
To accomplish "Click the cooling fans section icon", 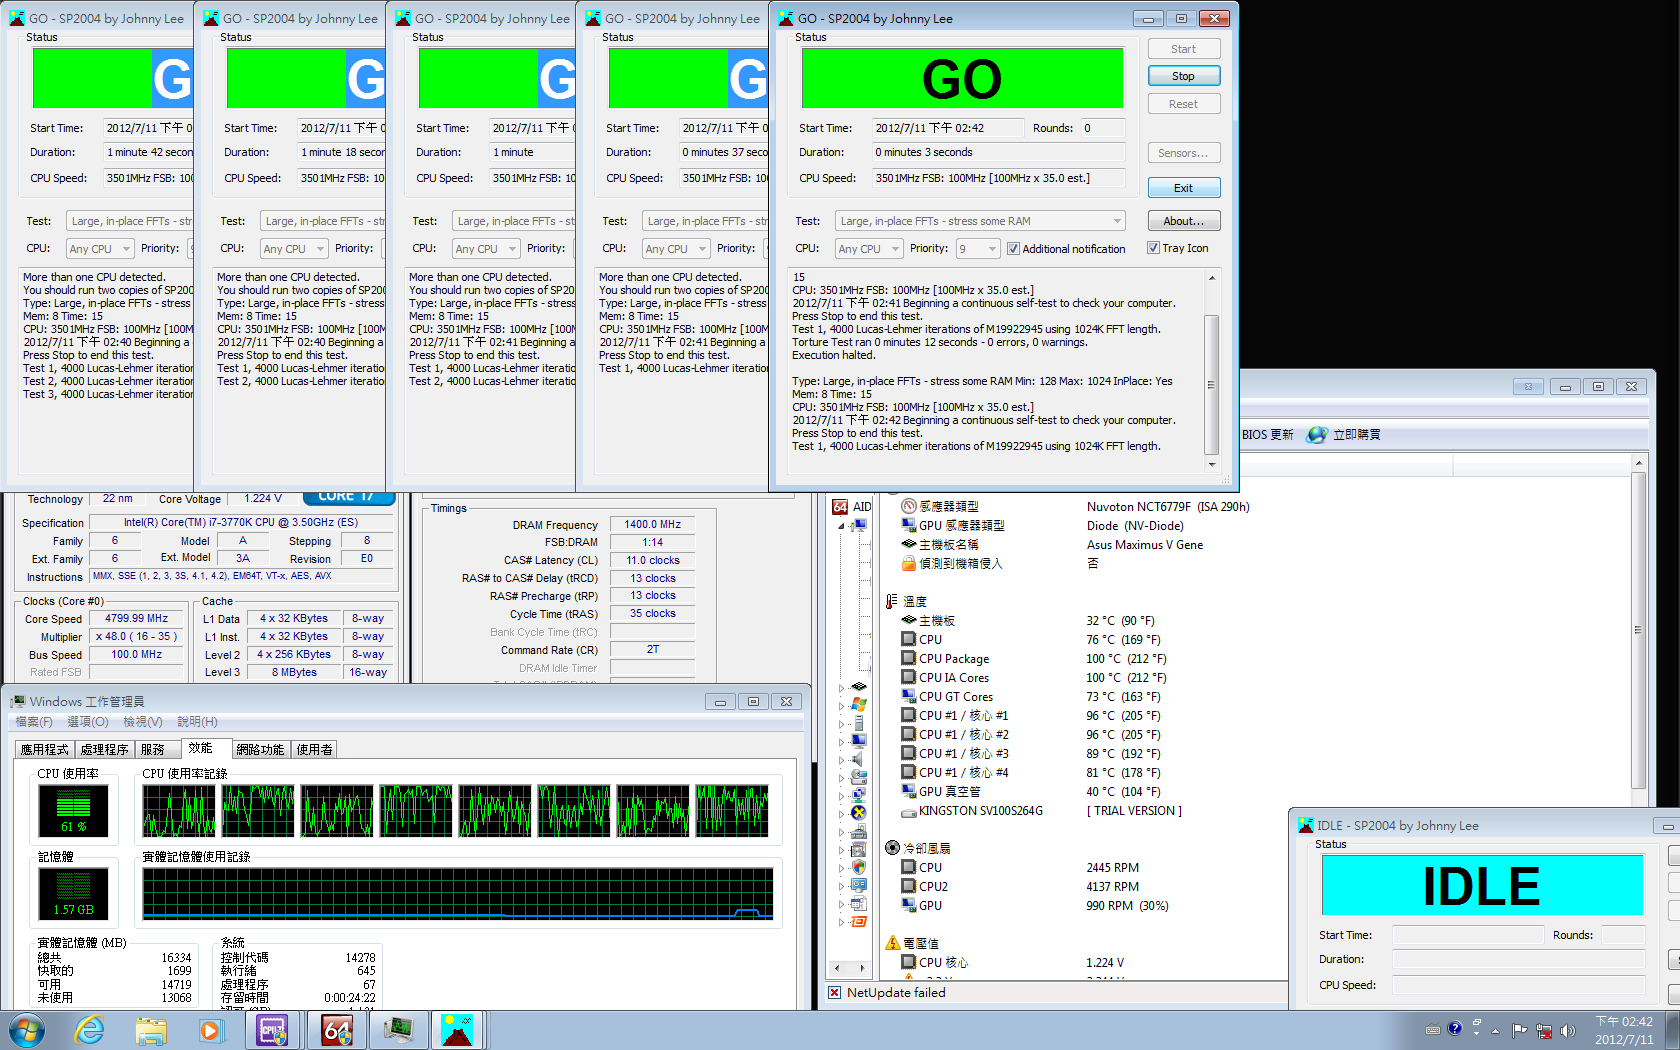I will [892, 848].
